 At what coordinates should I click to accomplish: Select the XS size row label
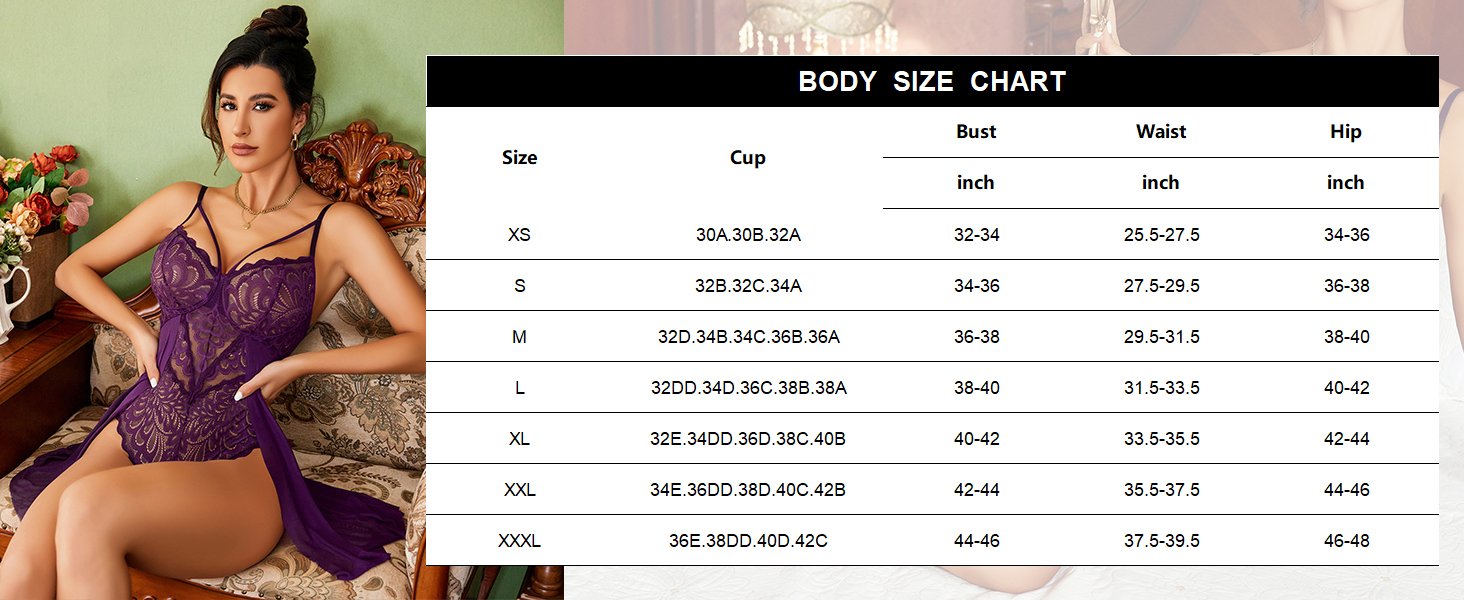(x=519, y=235)
